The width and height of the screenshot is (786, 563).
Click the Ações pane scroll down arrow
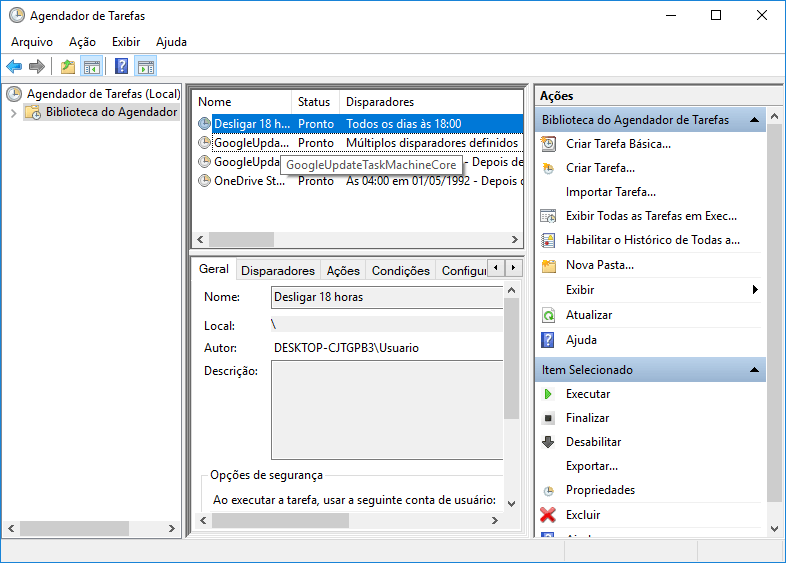tap(774, 528)
